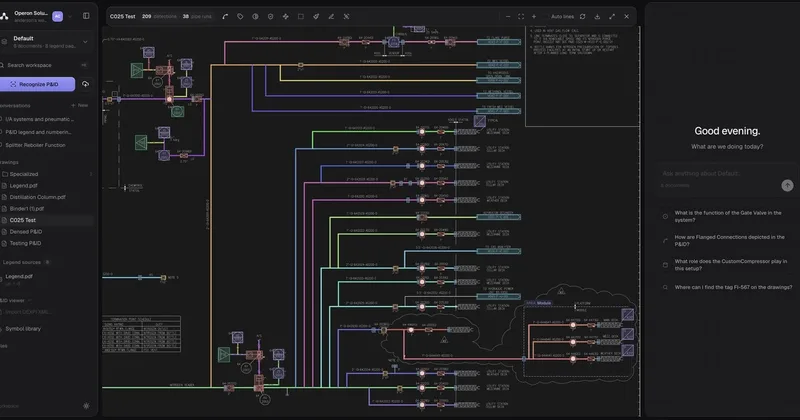
Task: Select Legend.pdf under Legend sources
Action: coord(19,276)
